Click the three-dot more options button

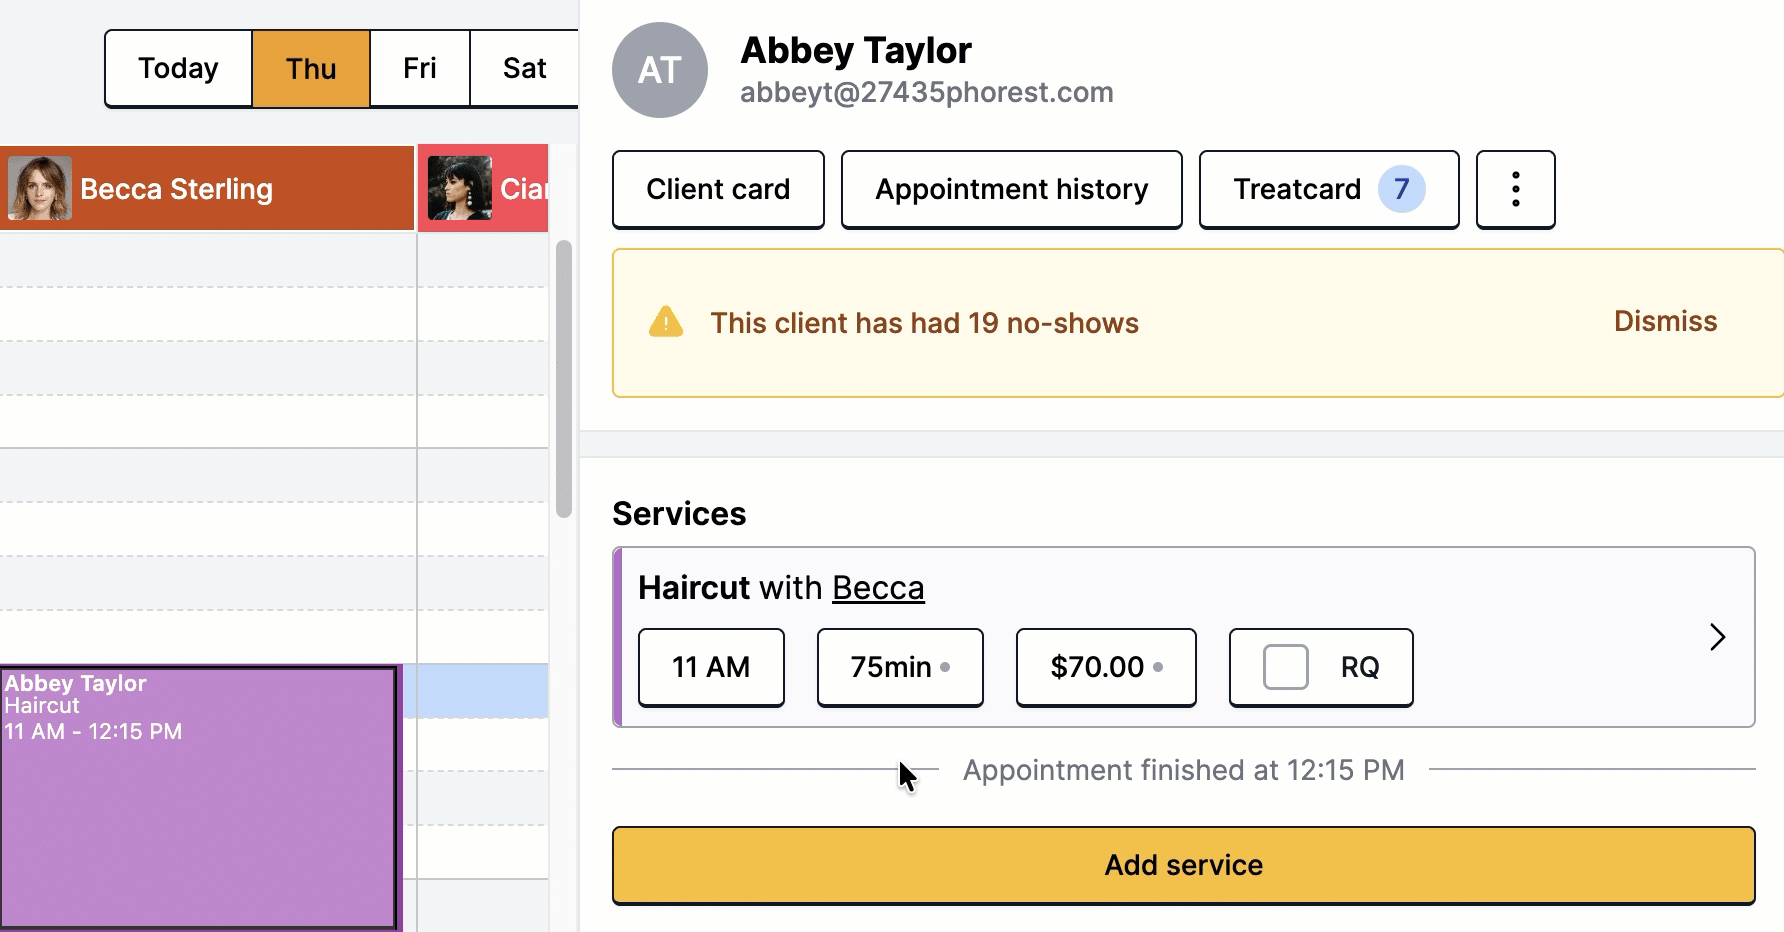click(x=1515, y=189)
